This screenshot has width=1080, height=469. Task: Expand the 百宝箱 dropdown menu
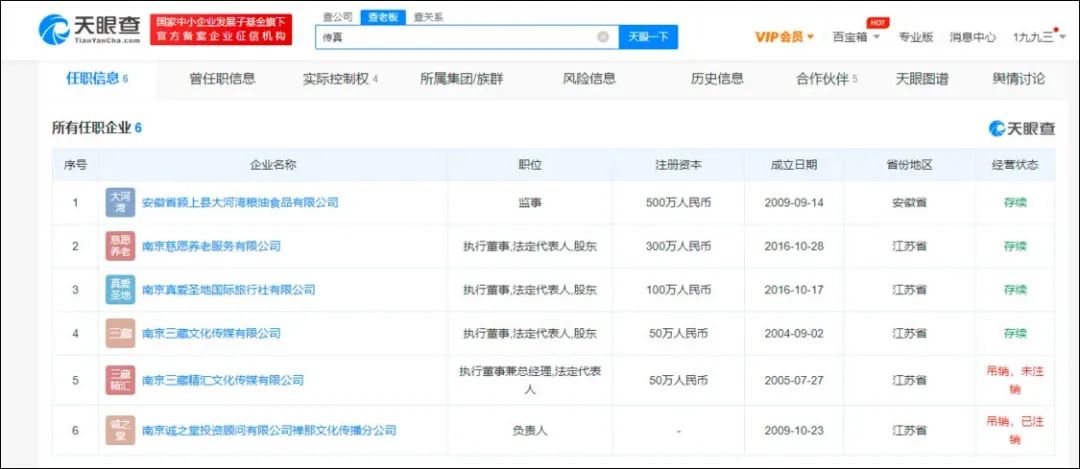point(856,37)
